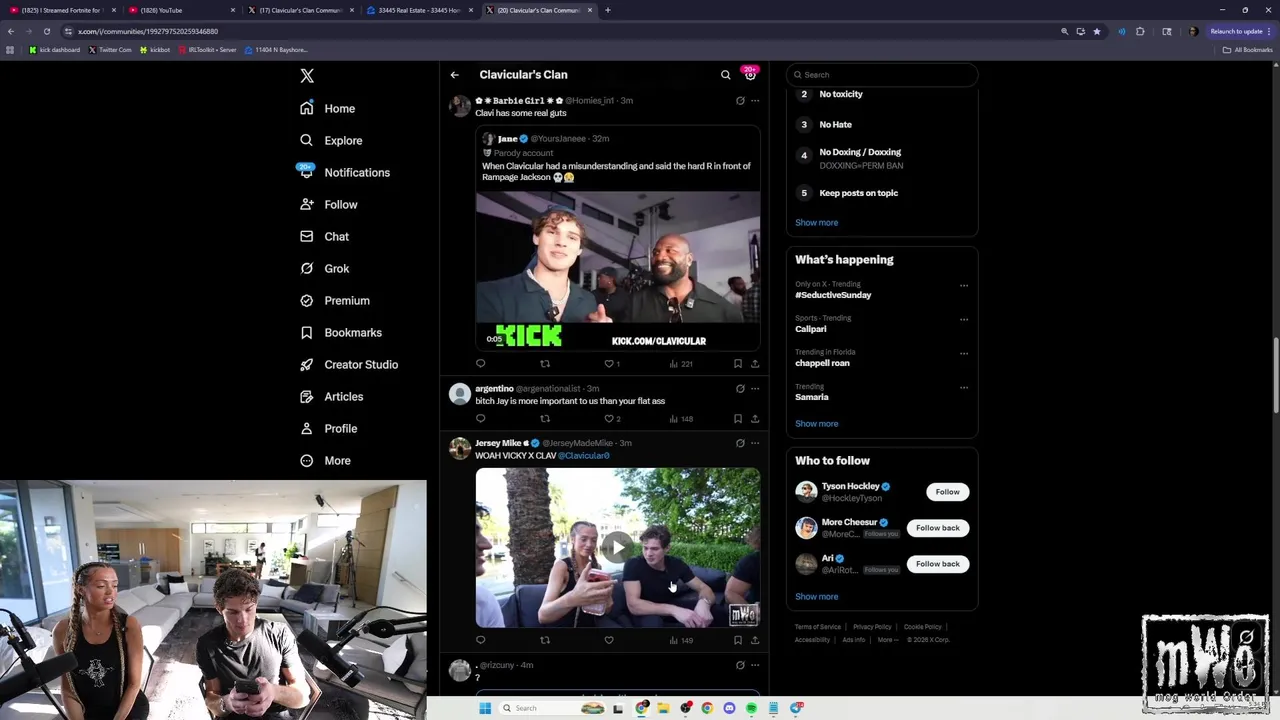Image resolution: width=1280 pixels, height=720 pixels.
Task: Bookmark the argentino post
Action: [738, 419]
